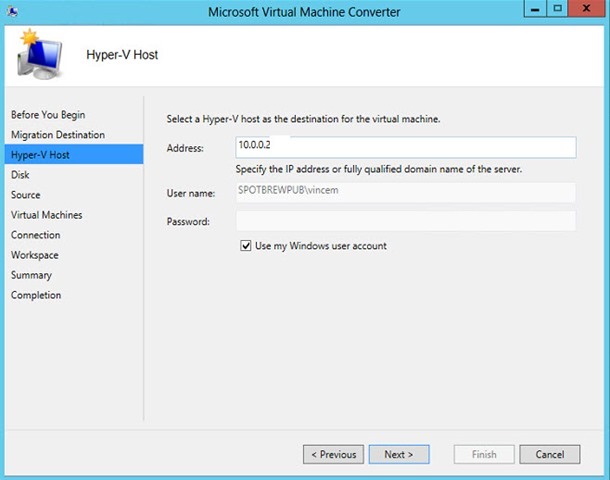
Task: Click the Password field
Action: coord(406,221)
